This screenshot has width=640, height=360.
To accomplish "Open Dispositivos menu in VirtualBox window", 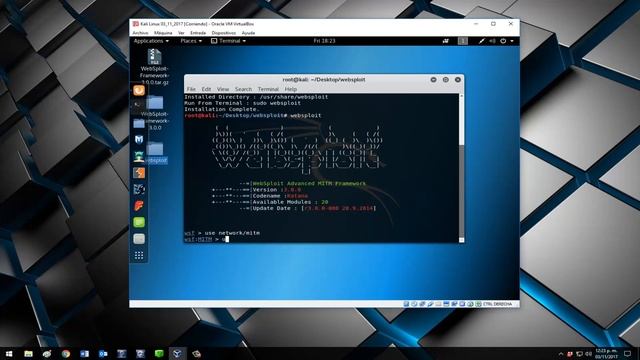I will click(224, 33).
